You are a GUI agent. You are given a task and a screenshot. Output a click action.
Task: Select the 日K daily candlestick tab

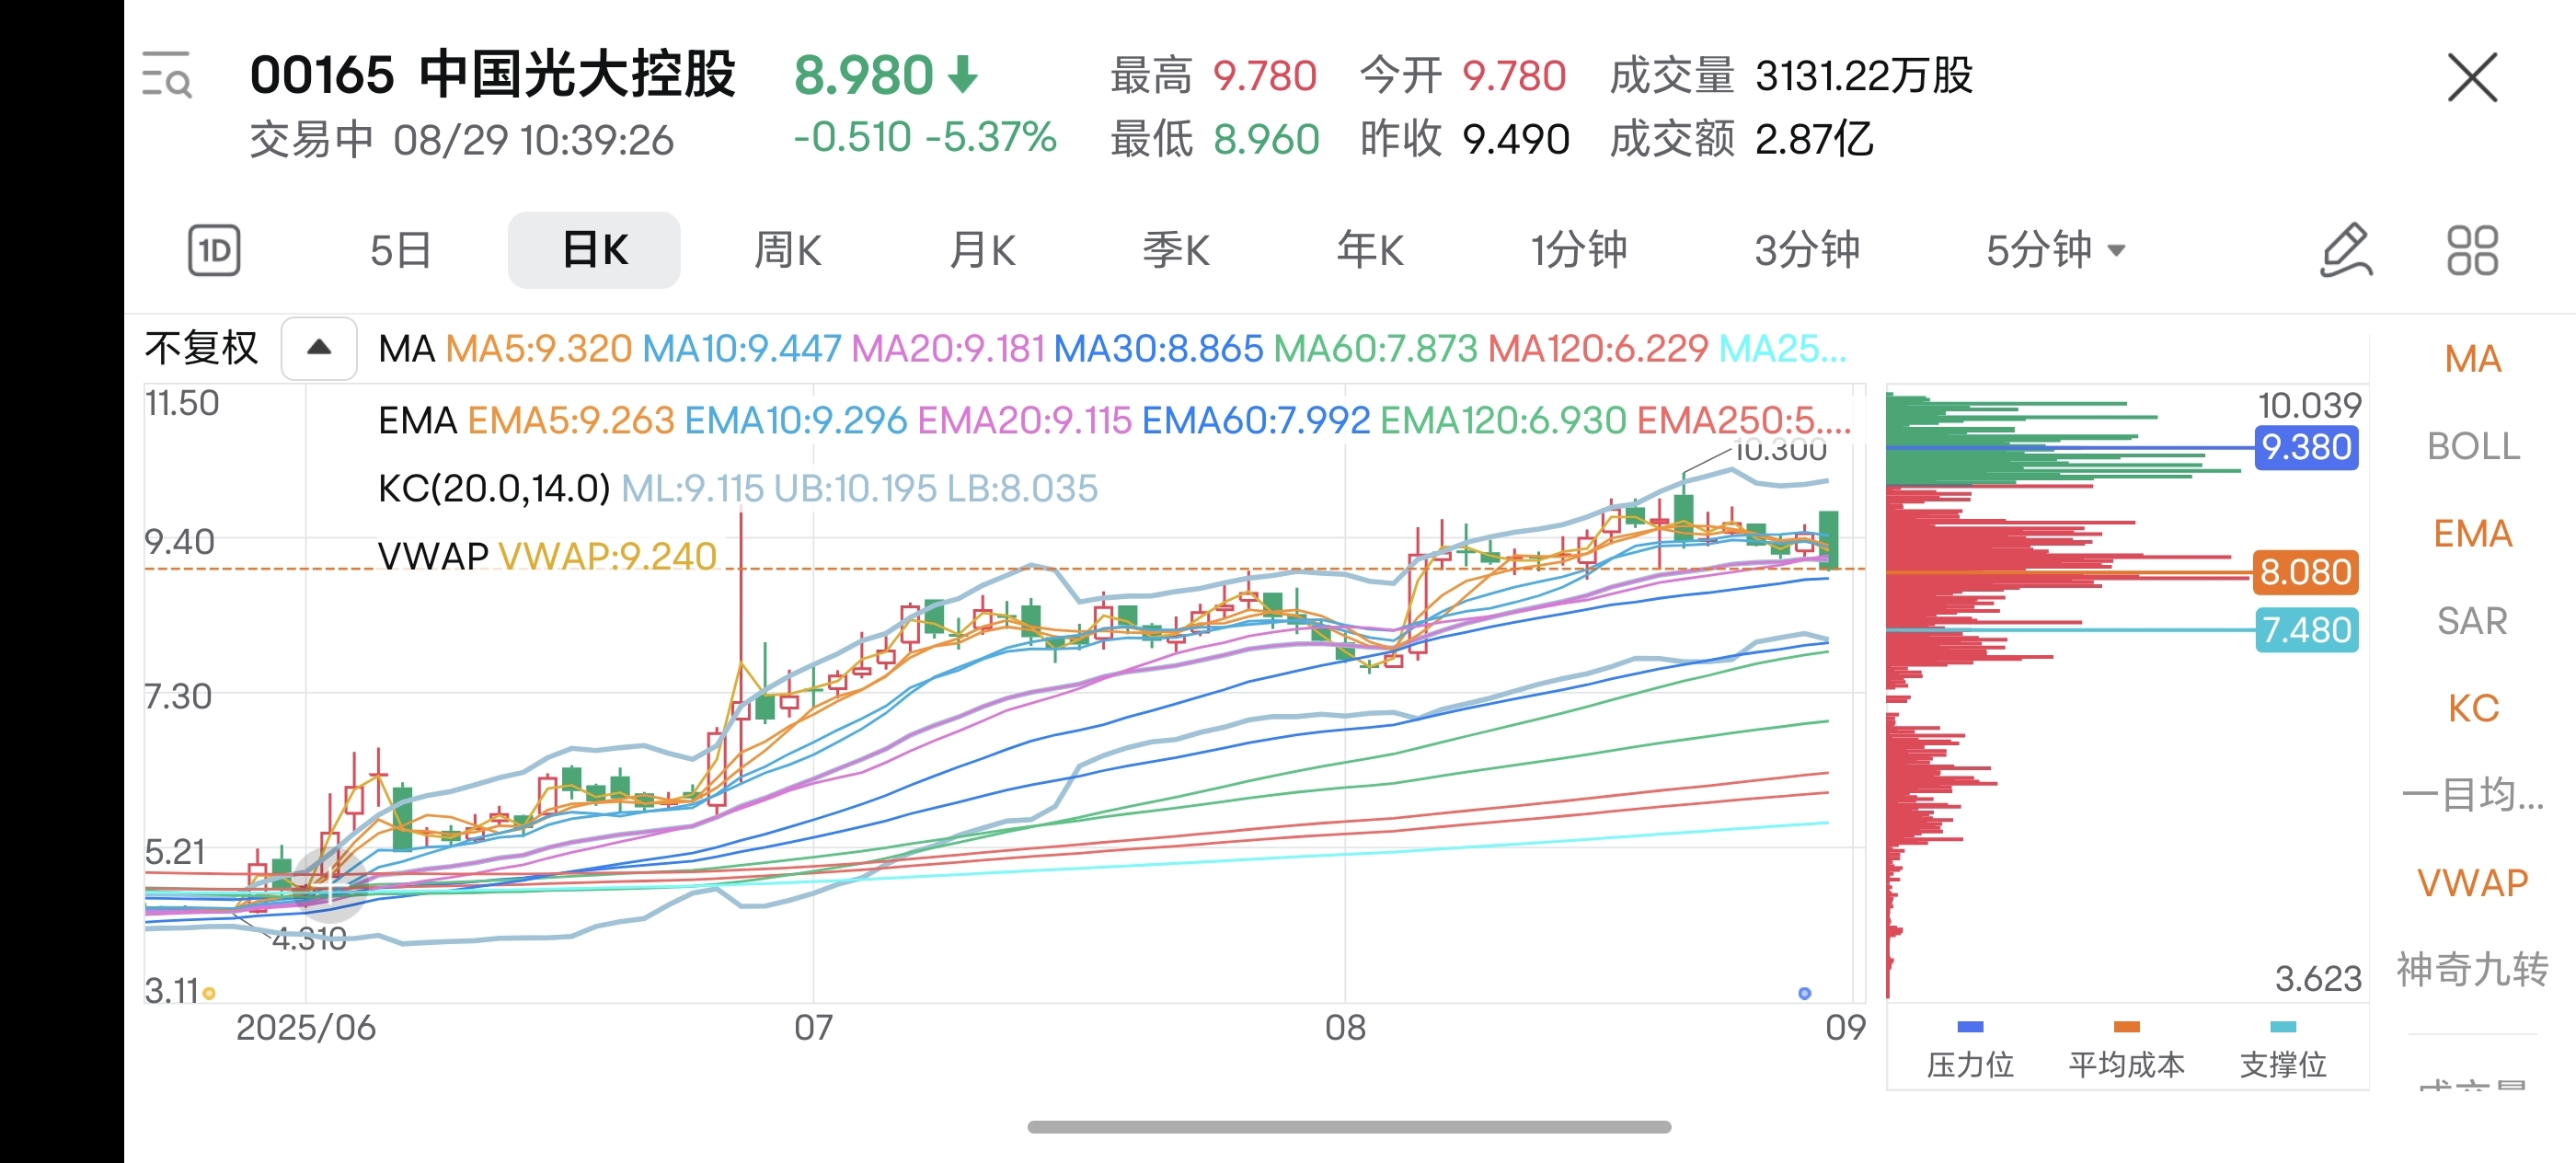click(x=594, y=250)
